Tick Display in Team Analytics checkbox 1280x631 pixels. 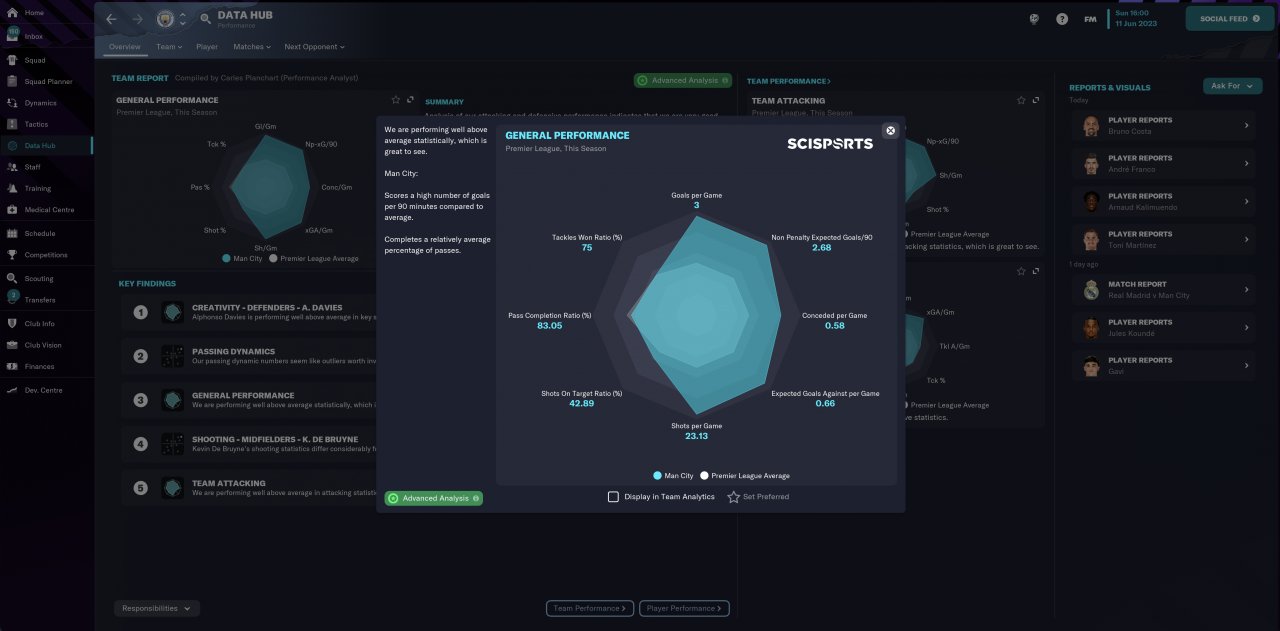tap(614, 496)
